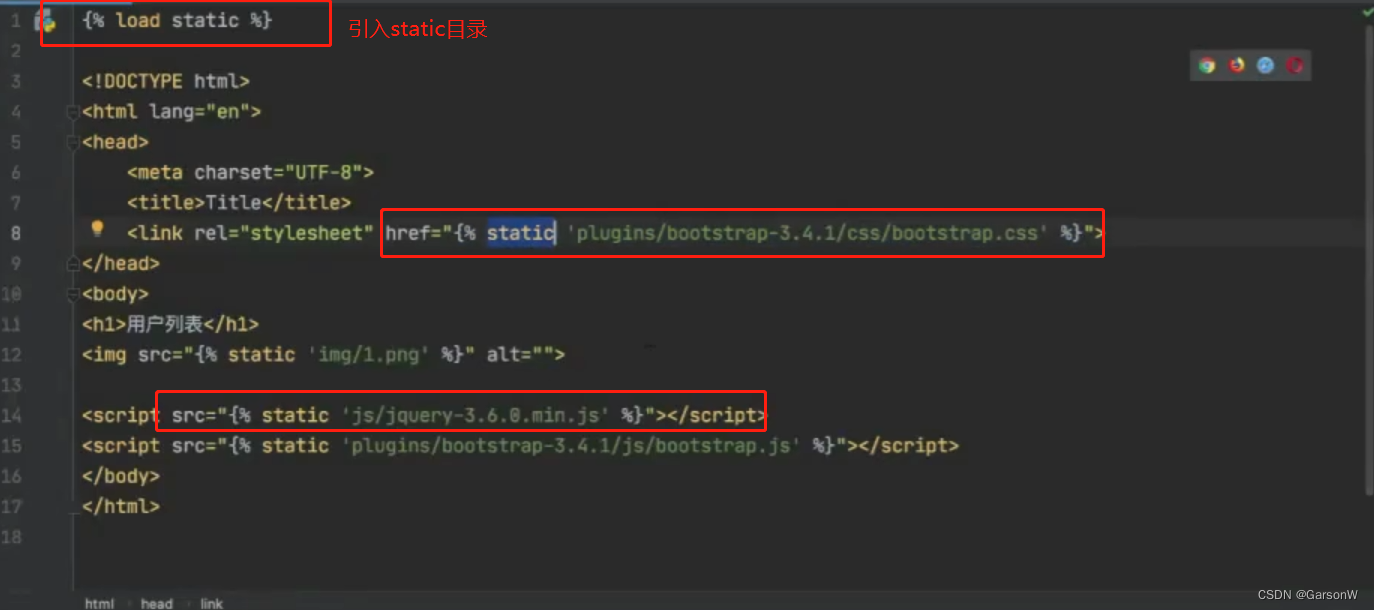1374x610 pixels.
Task: Click the closing '</html>' tag
Action: pos(121,507)
